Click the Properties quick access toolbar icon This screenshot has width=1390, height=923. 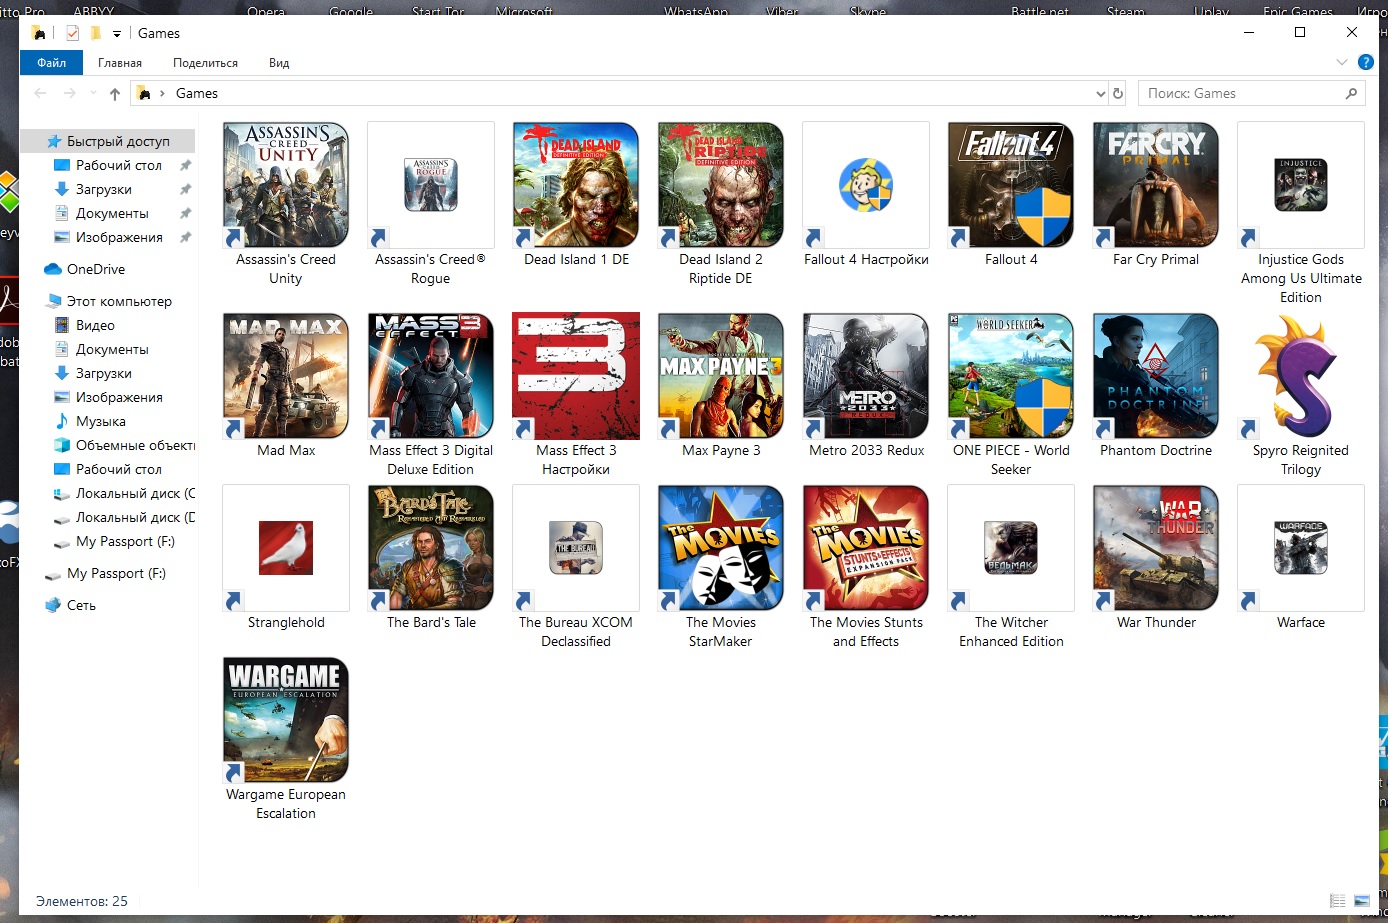pyautogui.click(x=72, y=33)
